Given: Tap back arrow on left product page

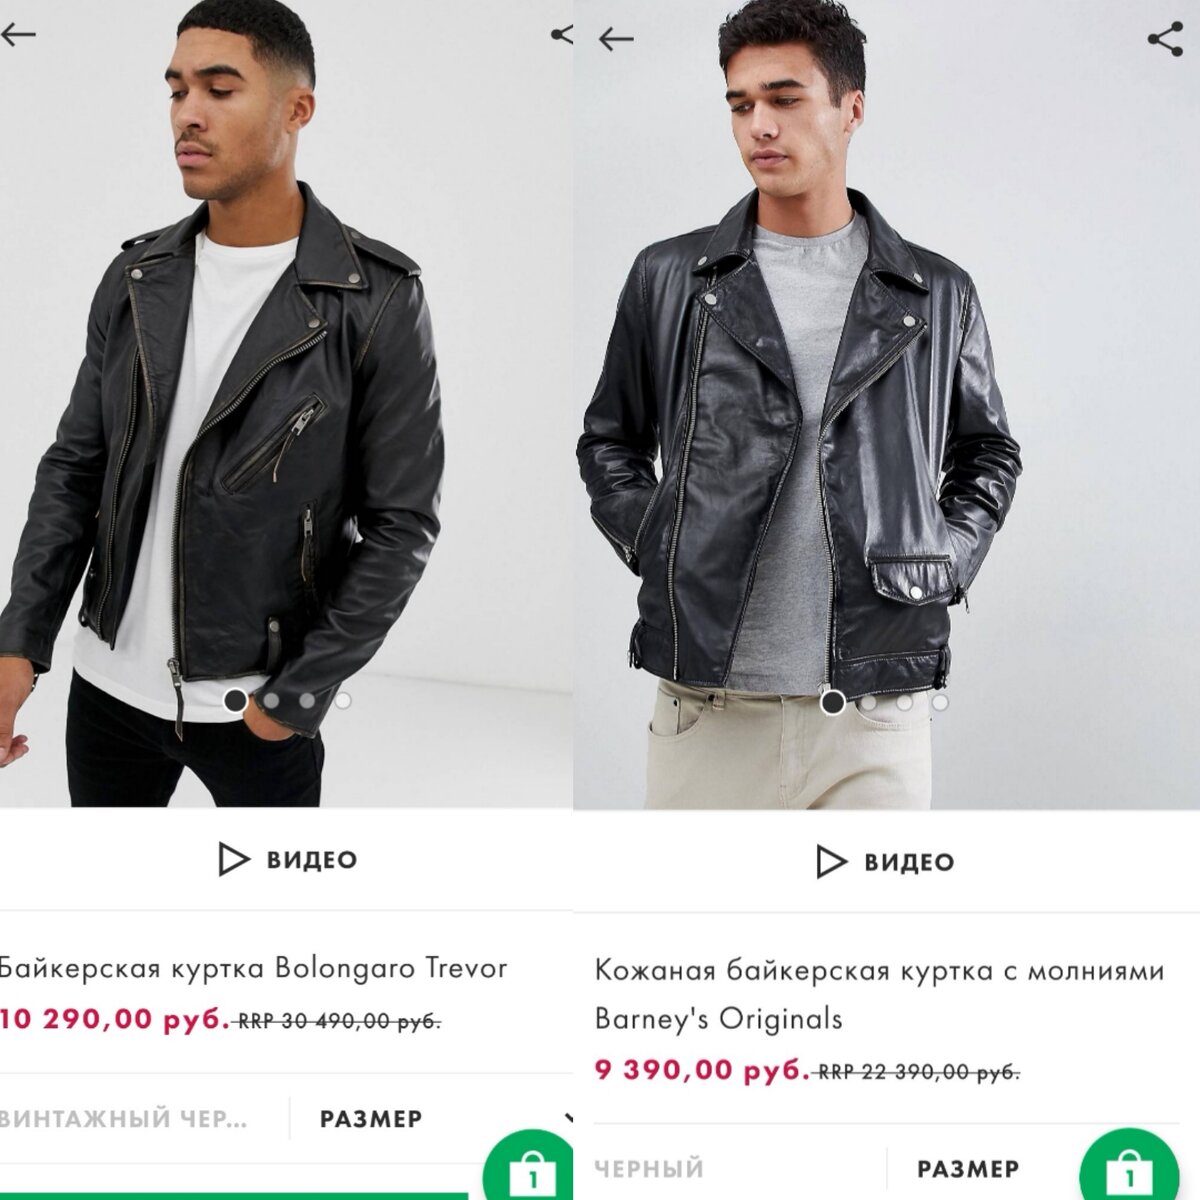Looking at the screenshot, I should coord(18,35).
